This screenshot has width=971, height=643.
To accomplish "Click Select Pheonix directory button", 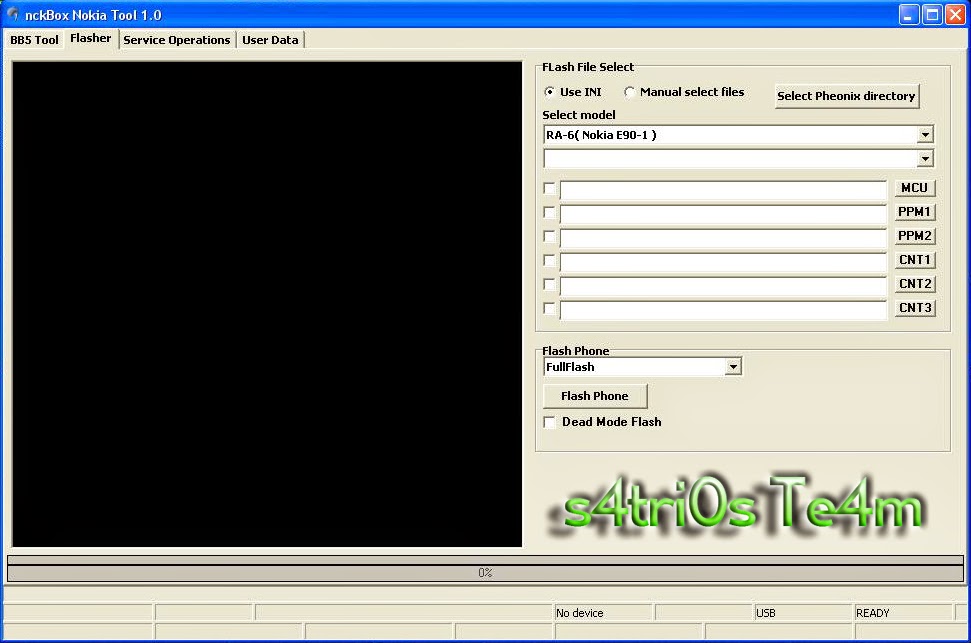I will point(846,96).
